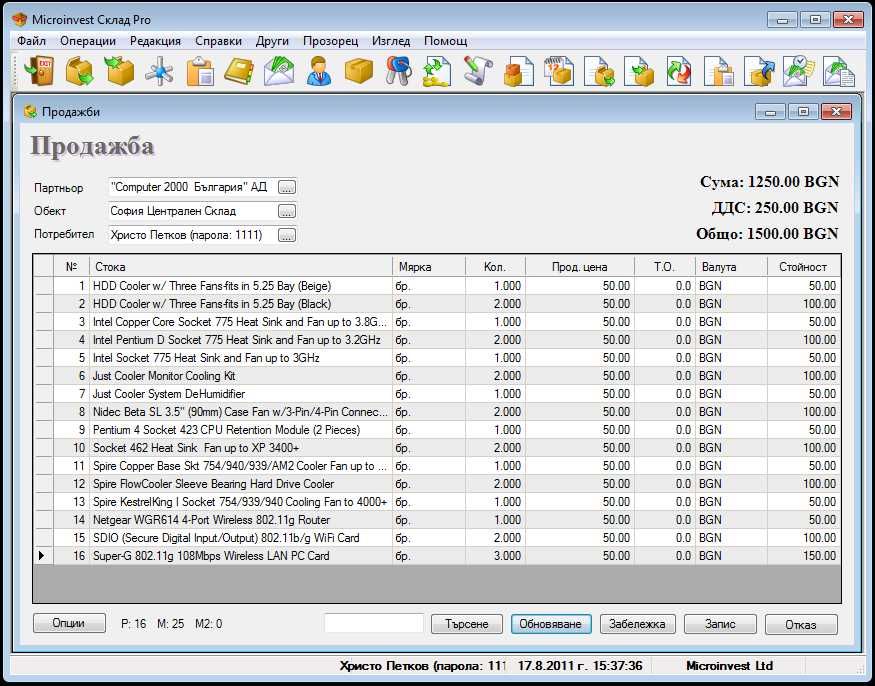The height and width of the screenshot is (686, 875).
Task: Click the Търсене button
Action: point(467,624)
